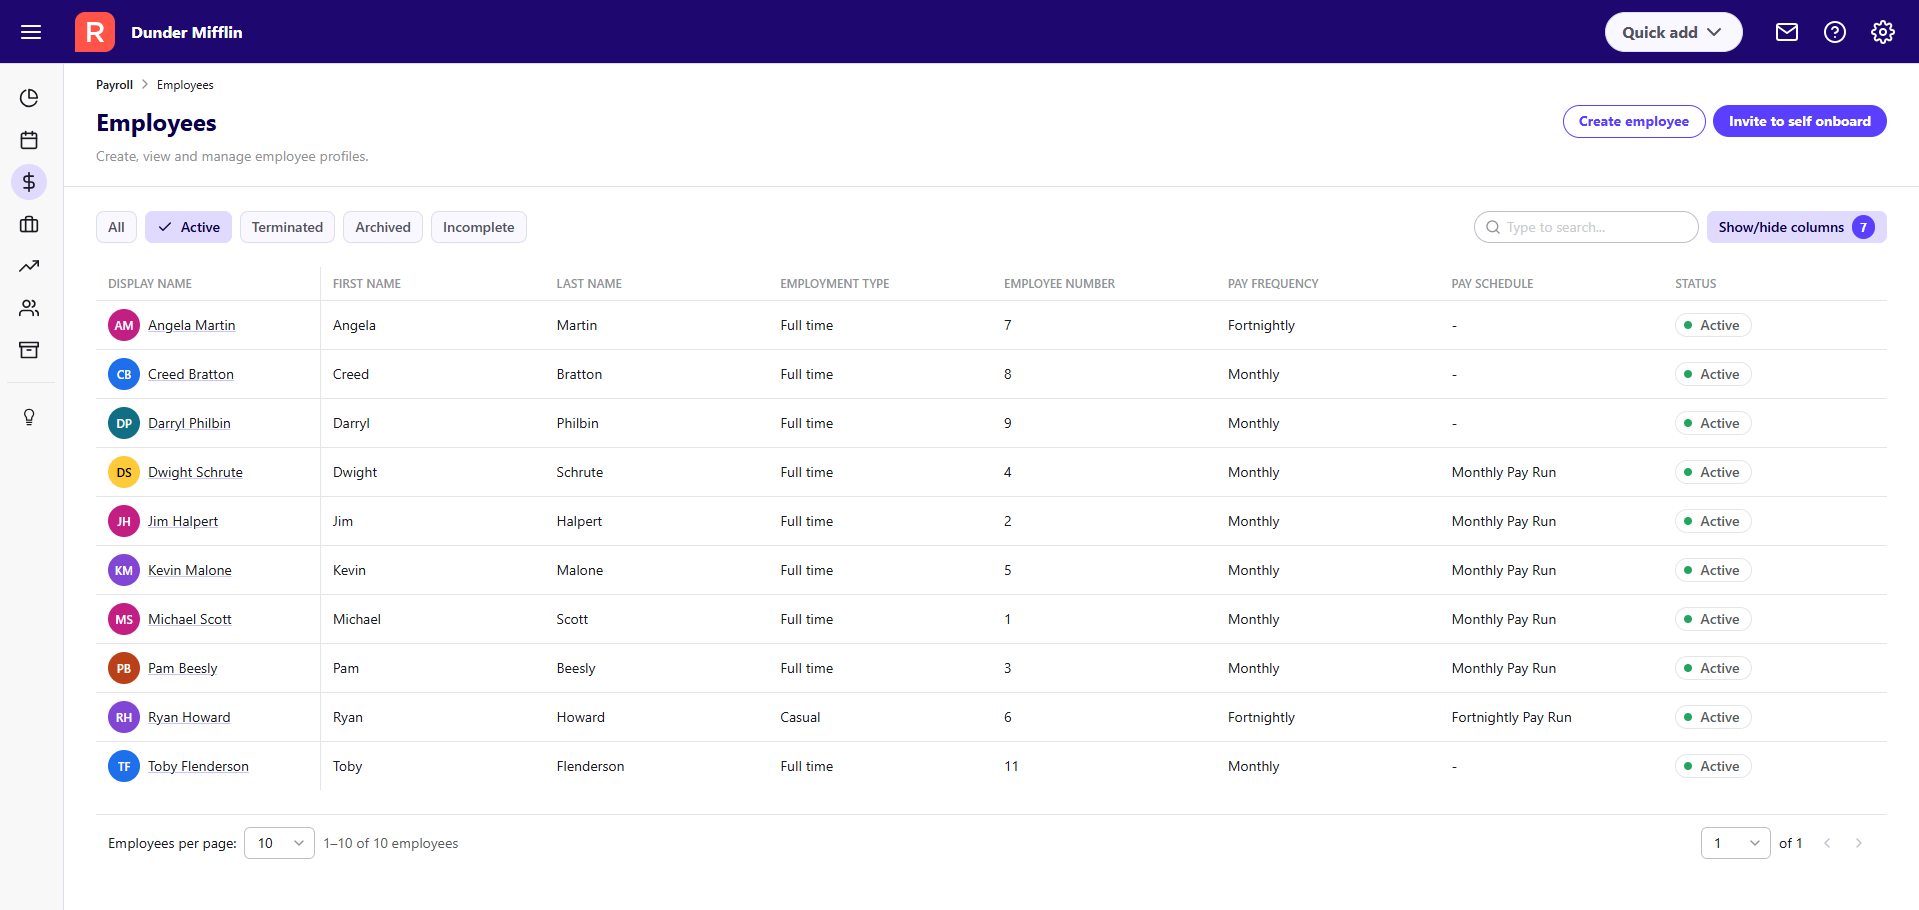
Task: Go to Payroll in breadcrumb
Action: click(x=114, y=85)
